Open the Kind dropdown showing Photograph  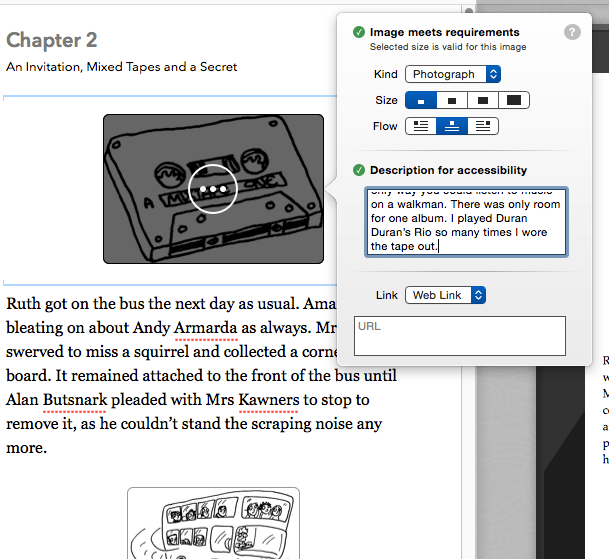(x=452, y=74)
